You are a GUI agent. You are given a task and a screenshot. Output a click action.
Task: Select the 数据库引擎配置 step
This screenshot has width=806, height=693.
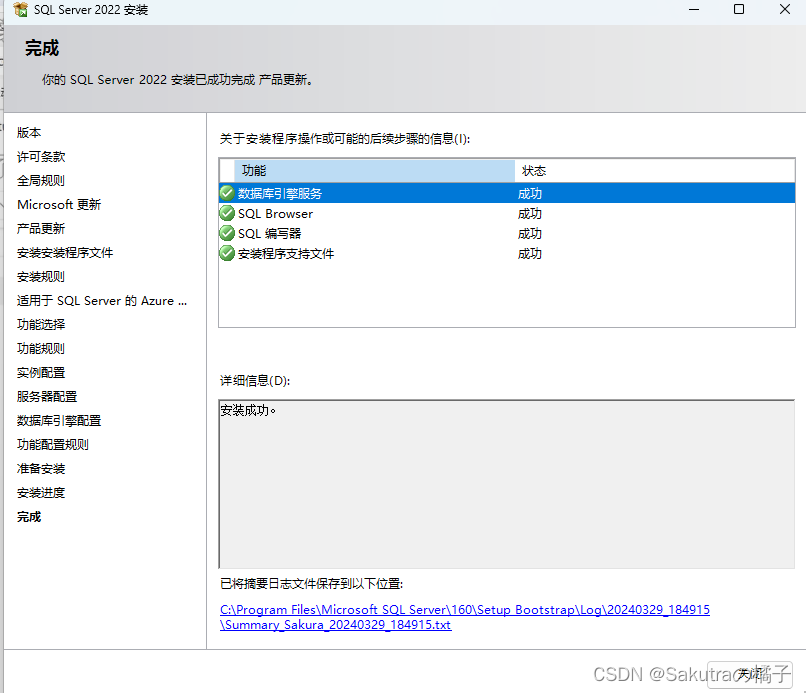pos(59,421)
